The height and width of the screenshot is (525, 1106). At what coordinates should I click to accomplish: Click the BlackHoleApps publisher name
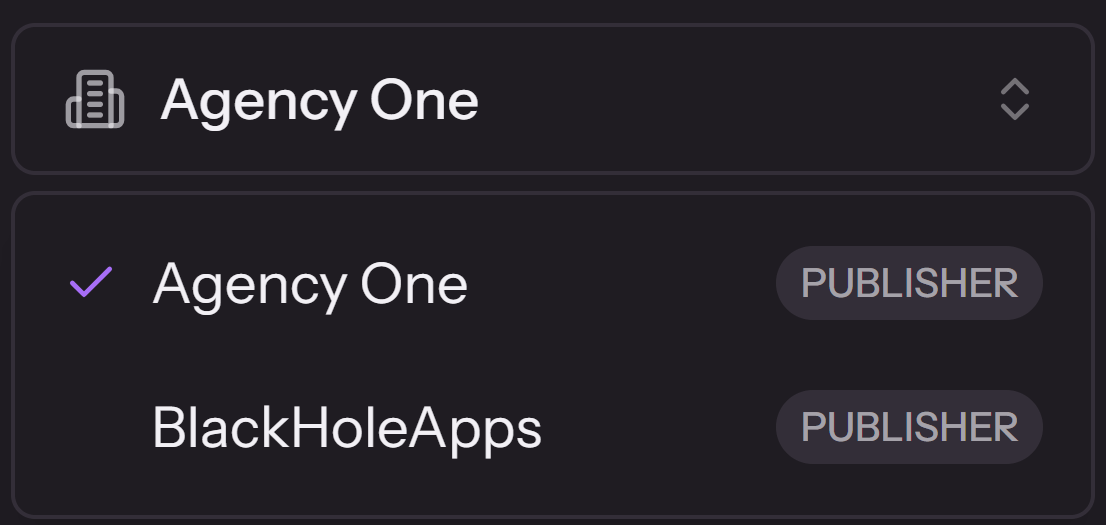[x=347, y=428]
